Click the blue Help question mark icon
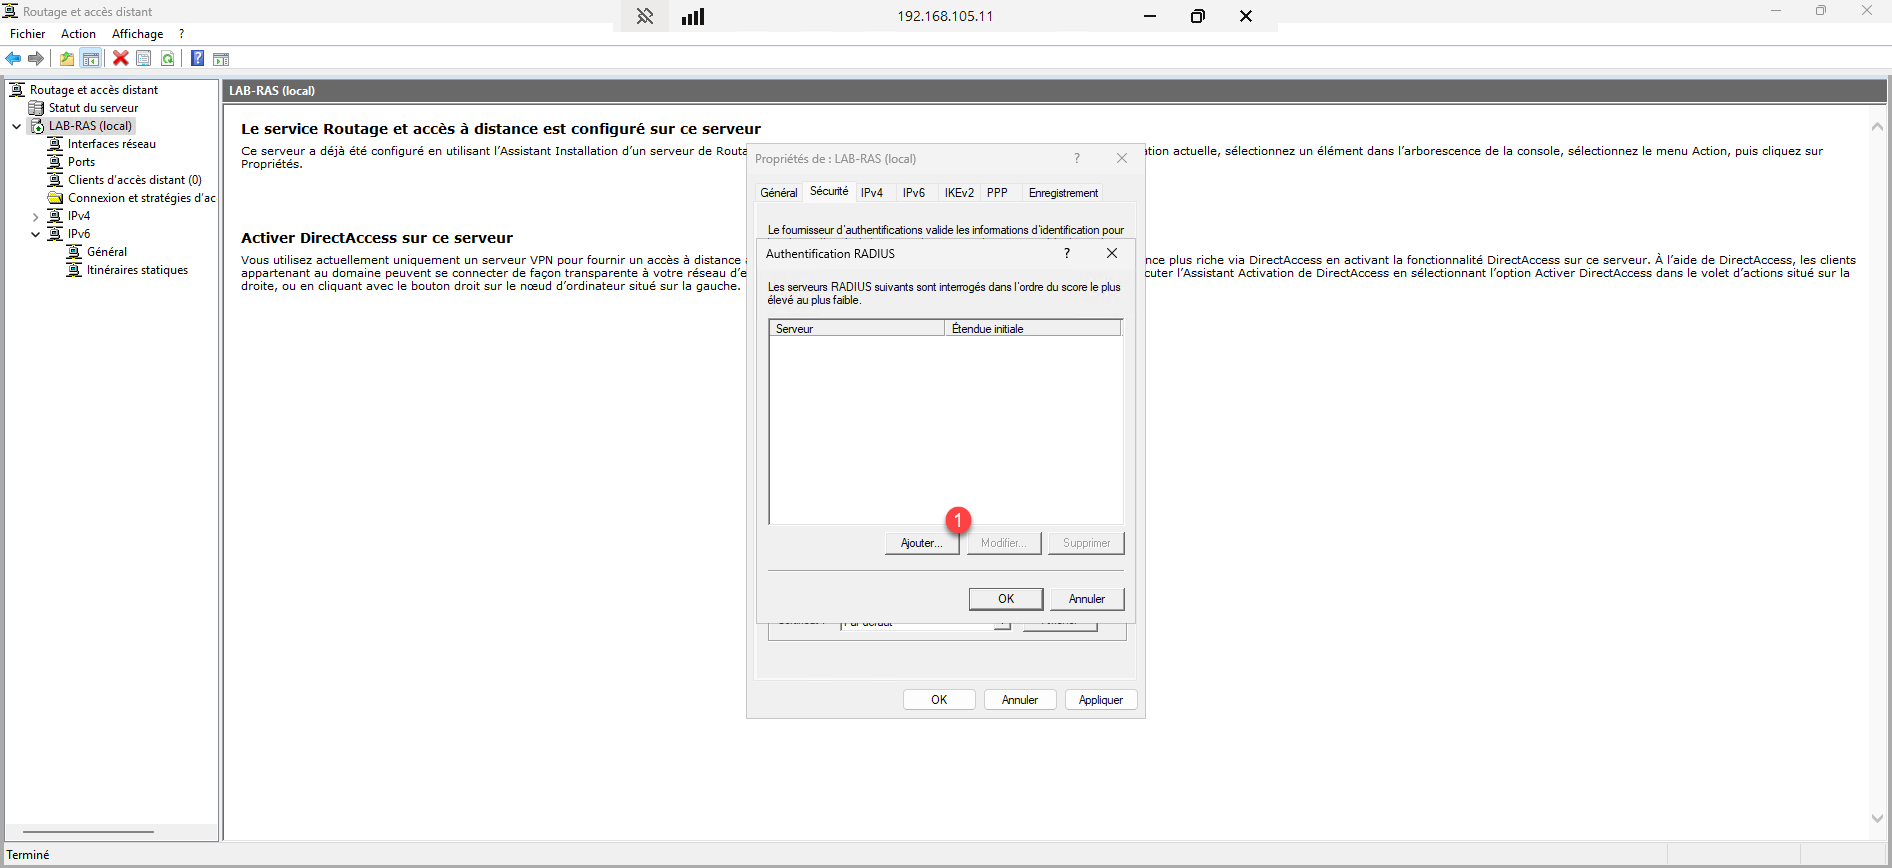The image size is (1892, 868). click(x=197, y=59)
